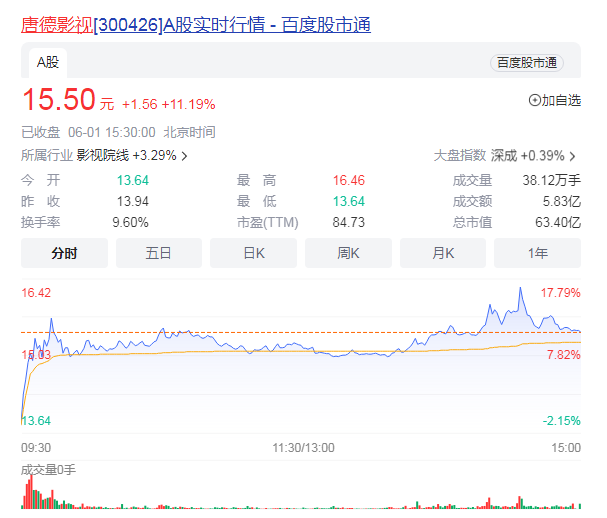The image size is (607, 518).
Task: Switch to the 五日 chart tab
Action: (x=158, y=253)
